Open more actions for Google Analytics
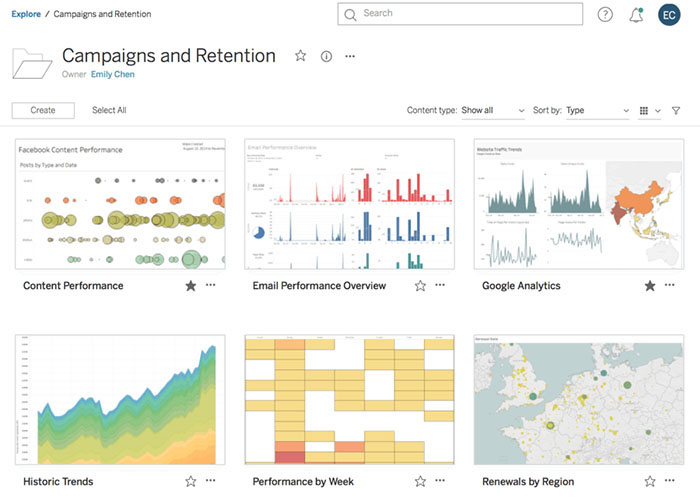The image size is (700, 500). (670, 285)
